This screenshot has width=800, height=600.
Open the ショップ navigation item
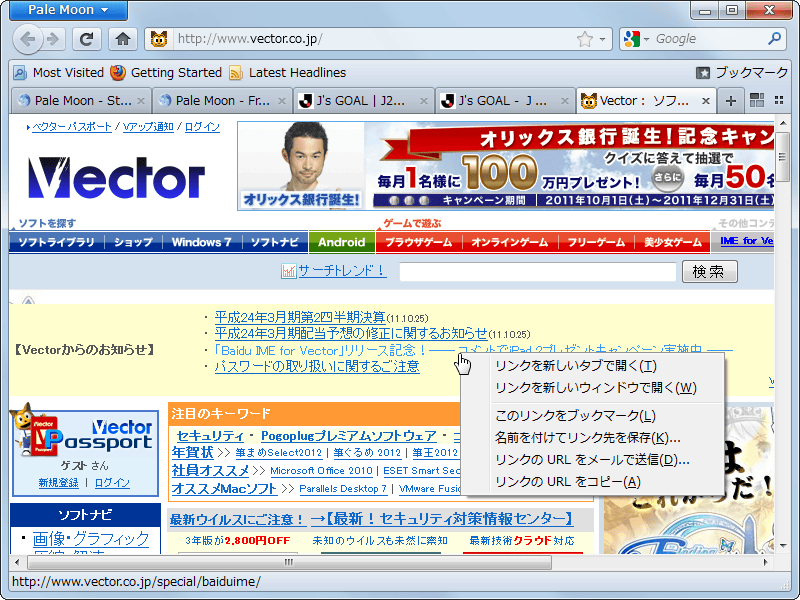133,242
